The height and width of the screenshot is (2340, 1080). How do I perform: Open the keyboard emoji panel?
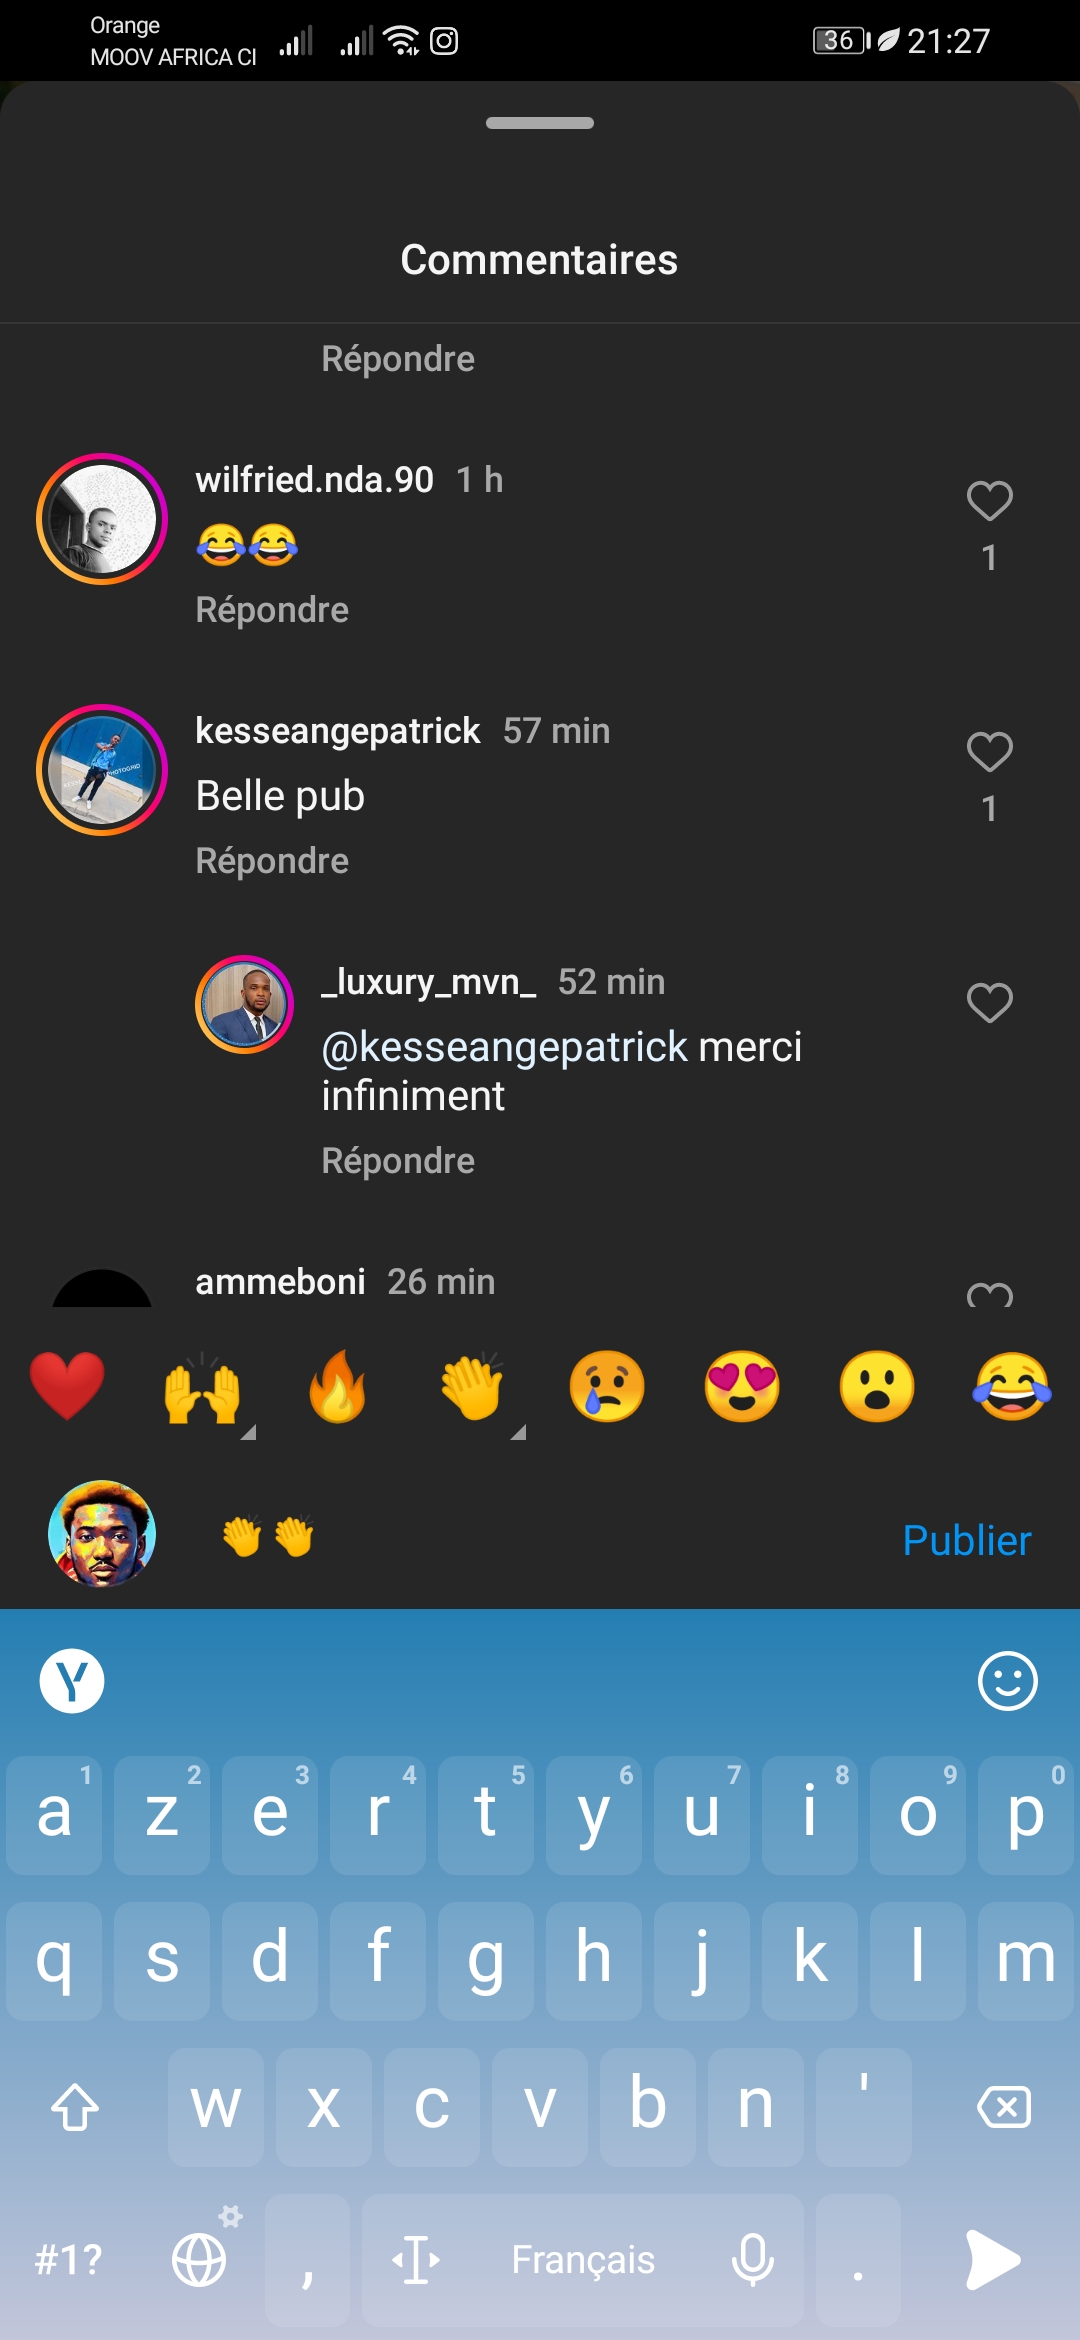point(1007,1681)
